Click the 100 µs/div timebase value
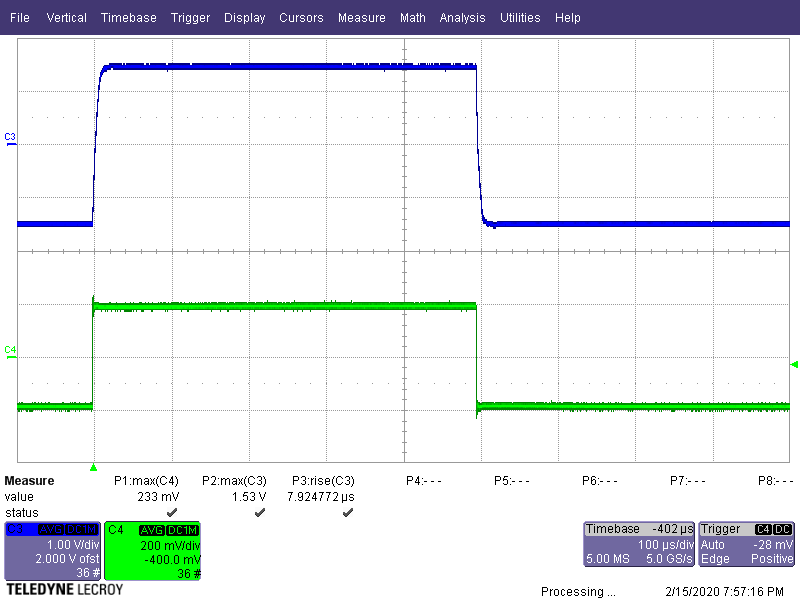800x600 pixels. point(666,544)
